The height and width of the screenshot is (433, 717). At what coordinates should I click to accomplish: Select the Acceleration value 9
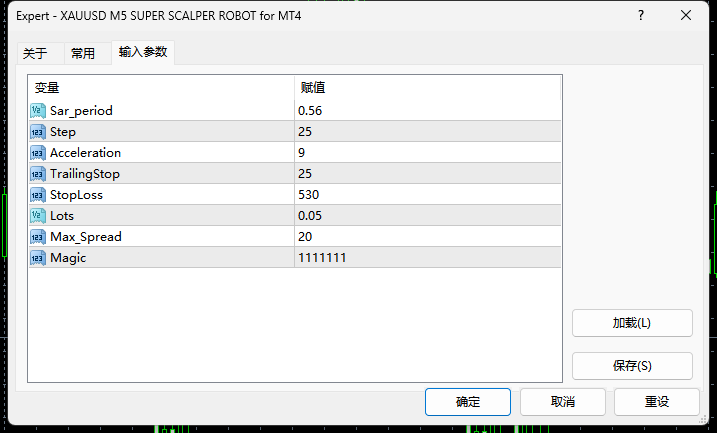point(301,153)
